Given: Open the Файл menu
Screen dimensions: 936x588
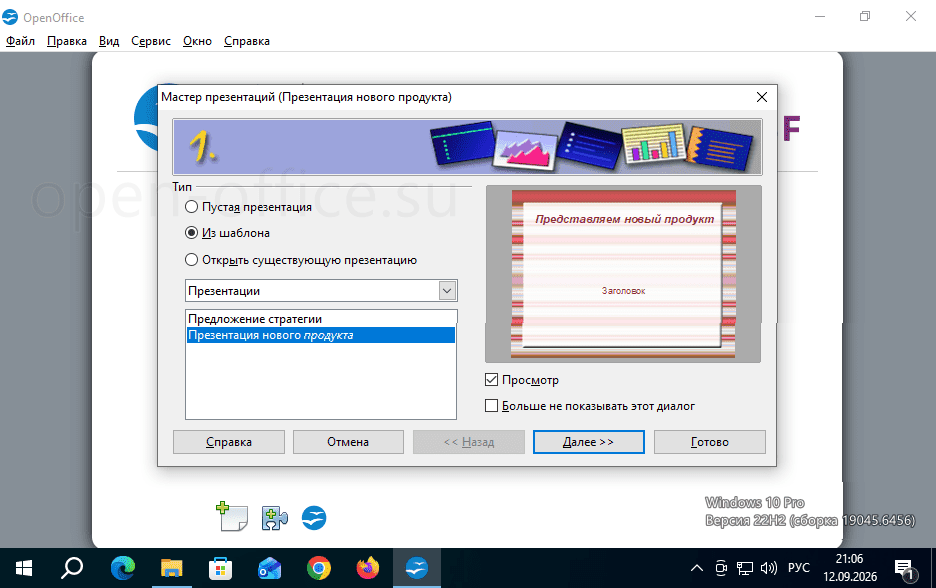Looking at the screenshot, I should click(20, 41).
